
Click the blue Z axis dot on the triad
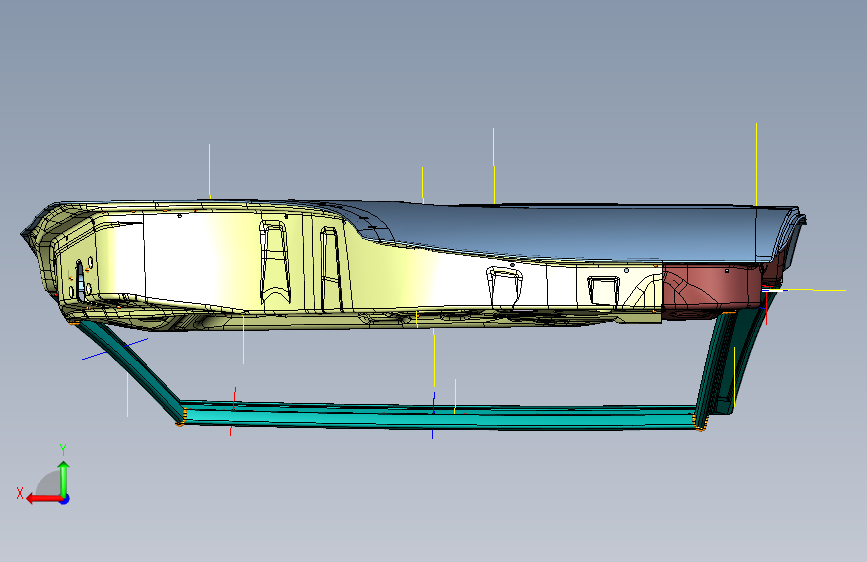(65, 499)
